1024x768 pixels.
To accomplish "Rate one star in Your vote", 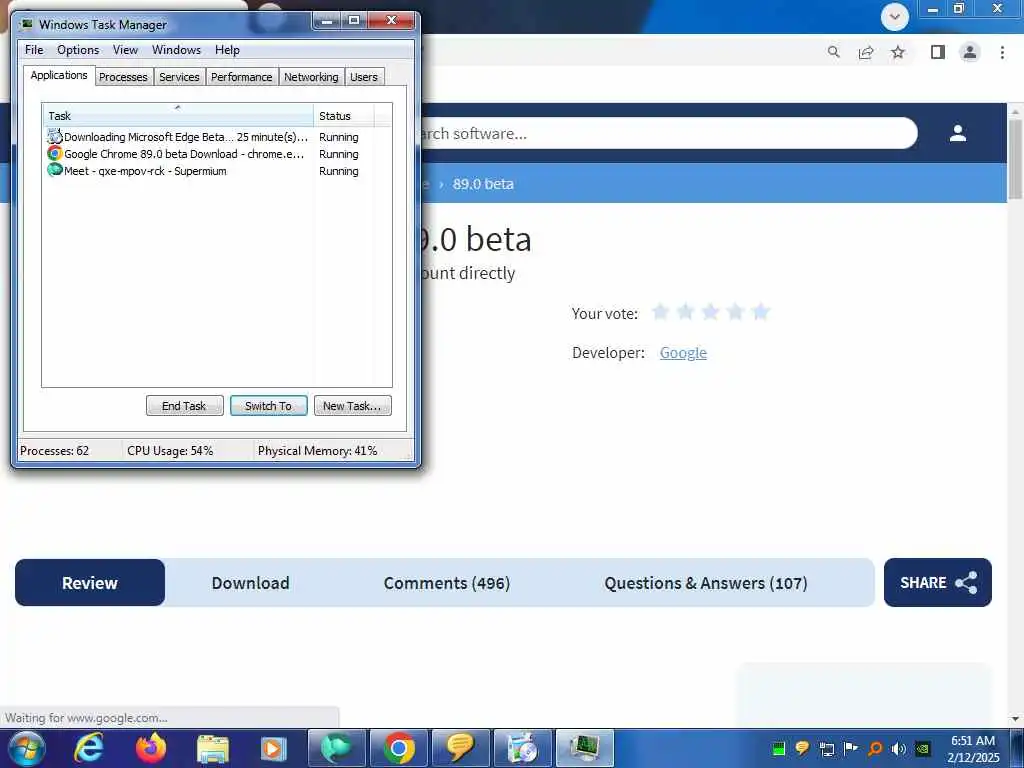I will coord(660,312).
